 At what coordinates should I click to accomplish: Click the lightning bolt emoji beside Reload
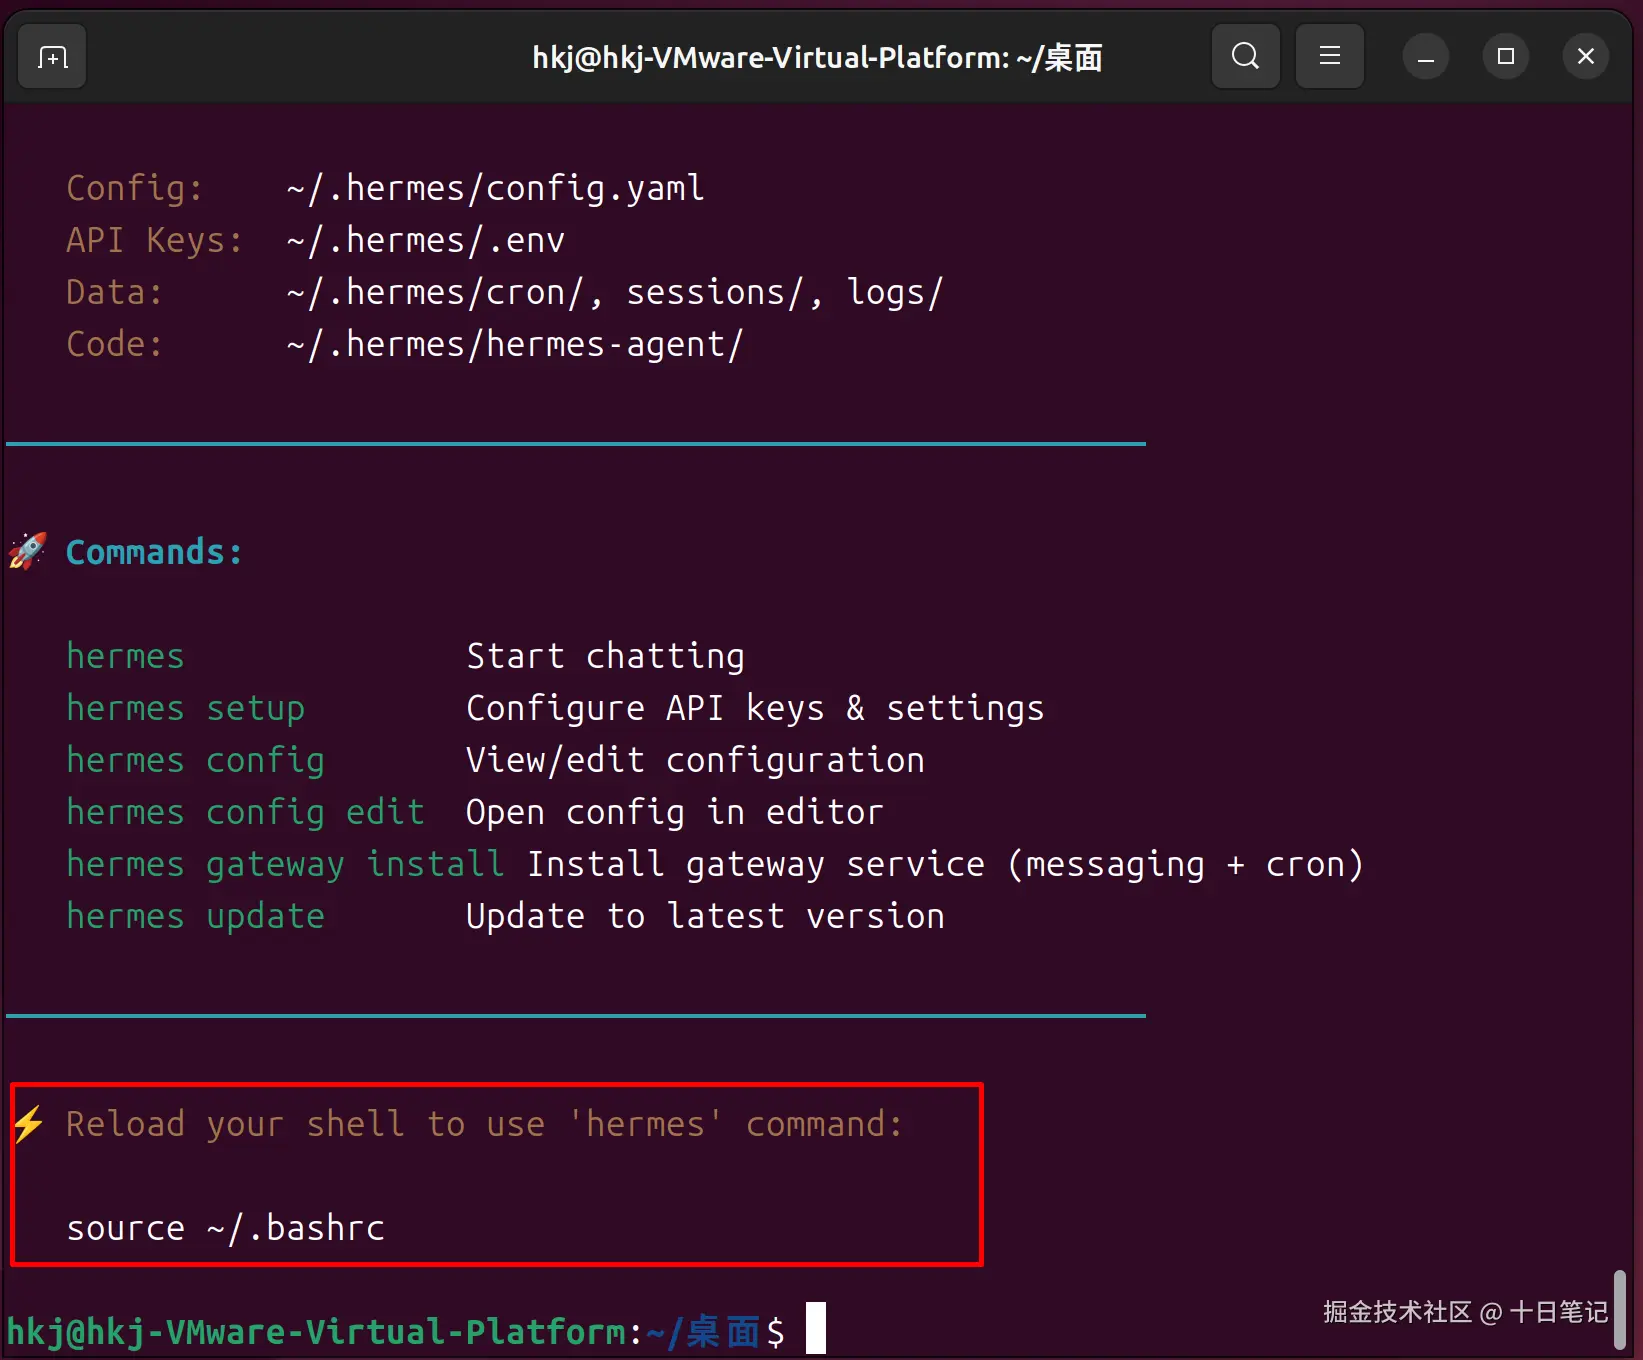(28, 1123)
